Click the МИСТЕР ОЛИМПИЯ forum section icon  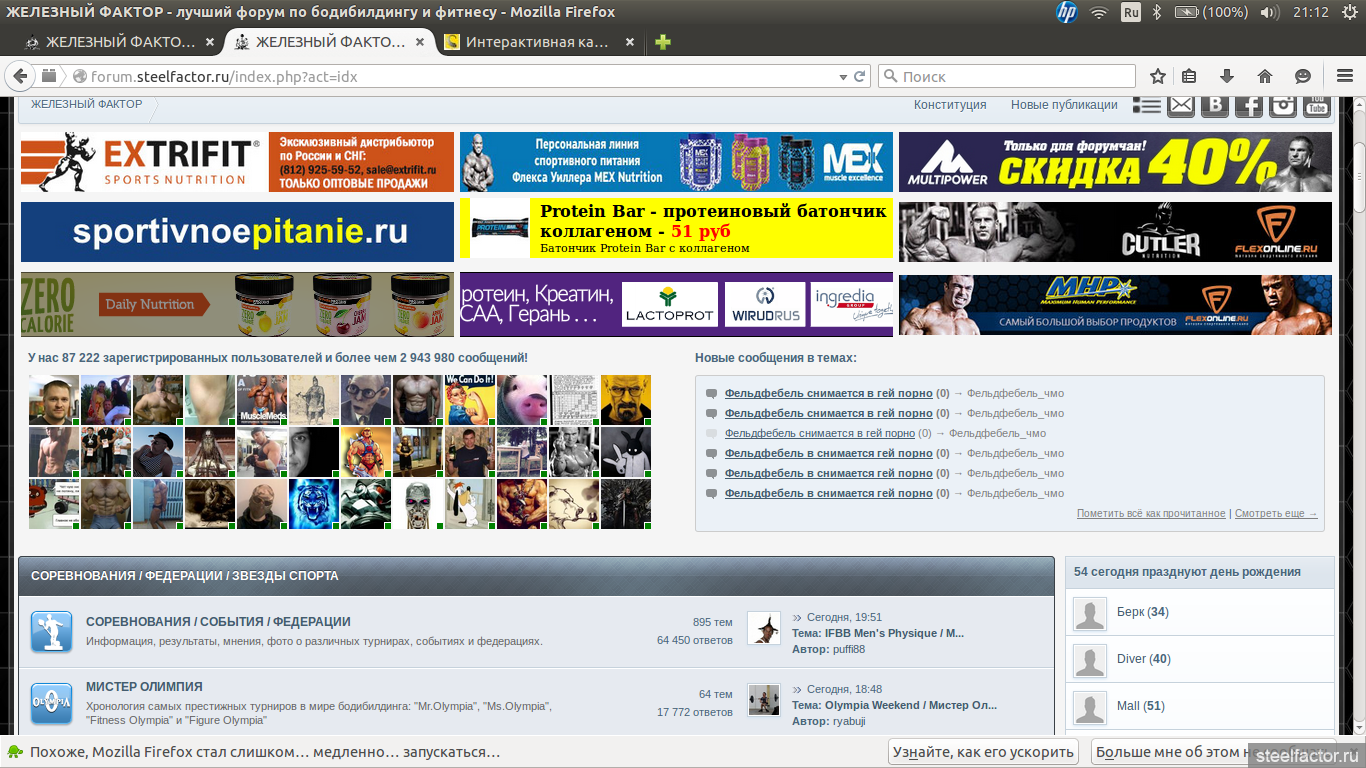pyautogui.click(x=51, y=703)
